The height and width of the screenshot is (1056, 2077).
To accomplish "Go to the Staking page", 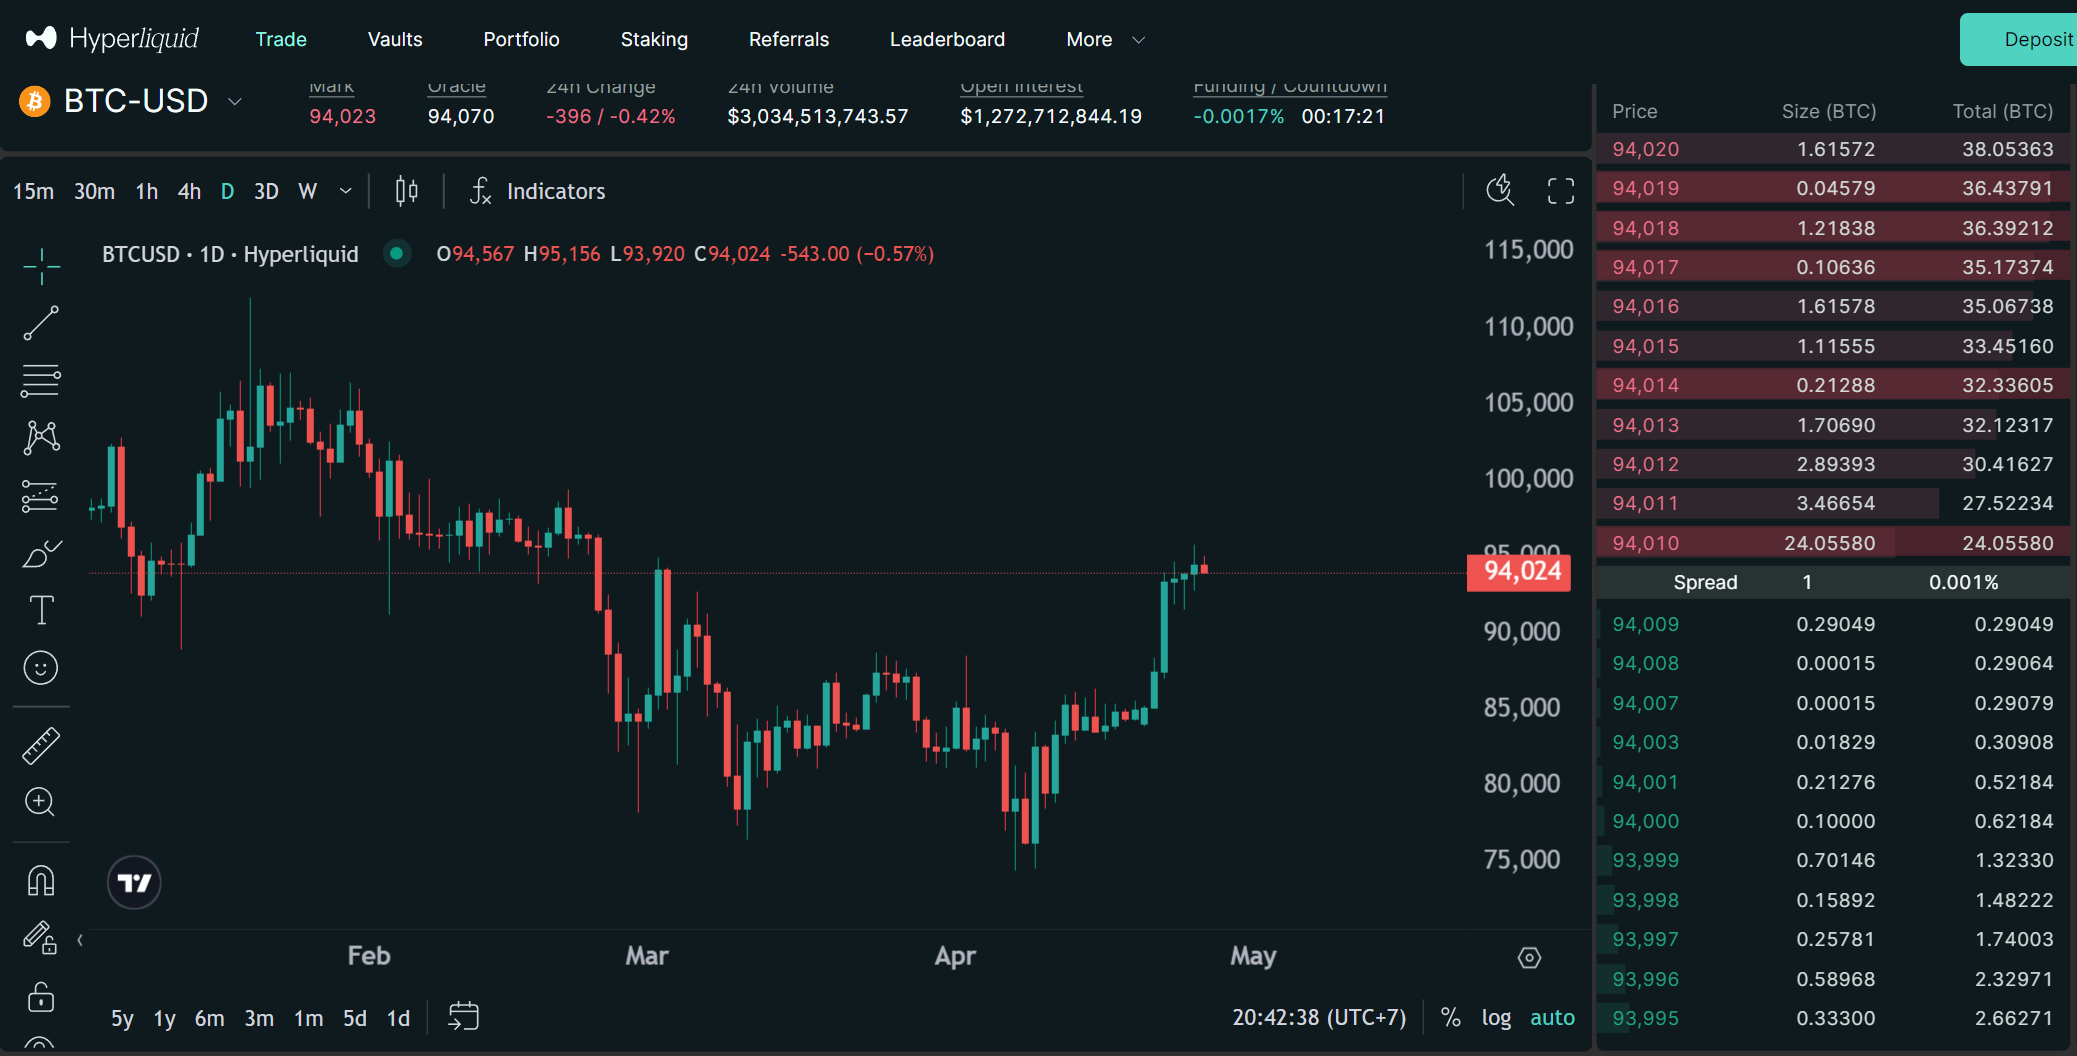I will click(x=654, y=39).
